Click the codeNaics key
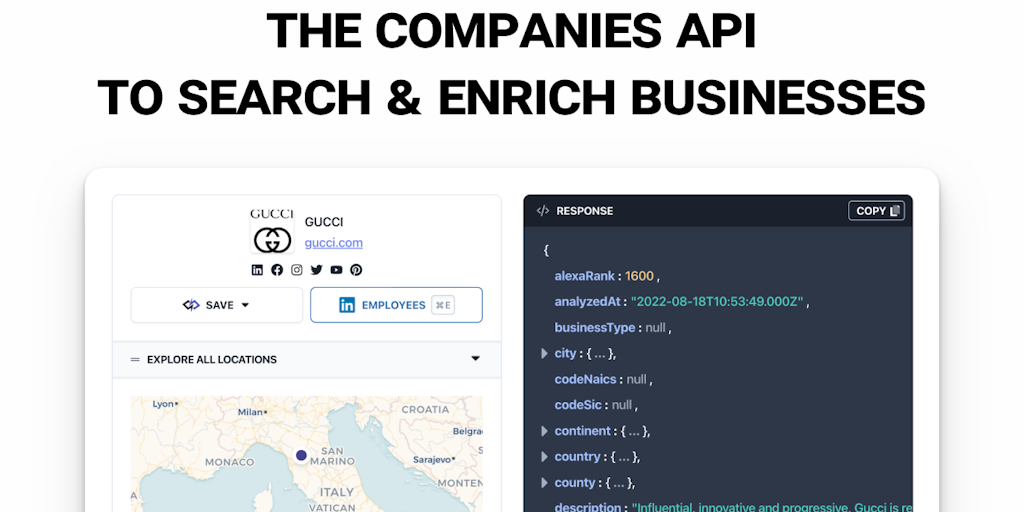This screenshot has height=512, width=1024. click(x=586, y=379)
